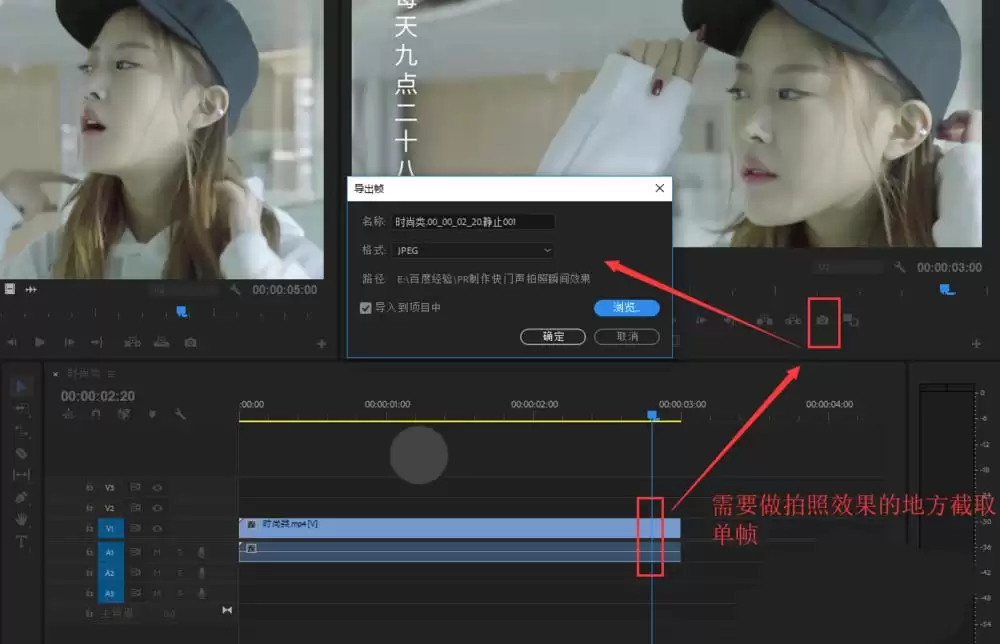
Task: Select the Hand tool
Action: pos(21,519)
